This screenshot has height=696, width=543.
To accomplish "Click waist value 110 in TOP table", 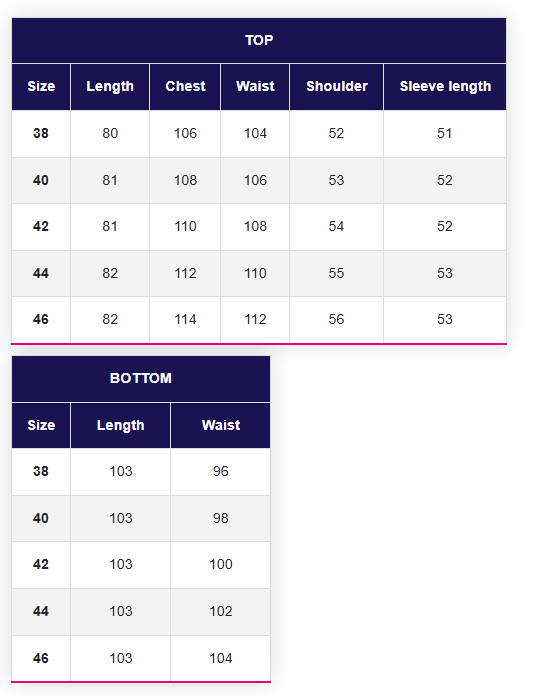I will tap(255, 273).
